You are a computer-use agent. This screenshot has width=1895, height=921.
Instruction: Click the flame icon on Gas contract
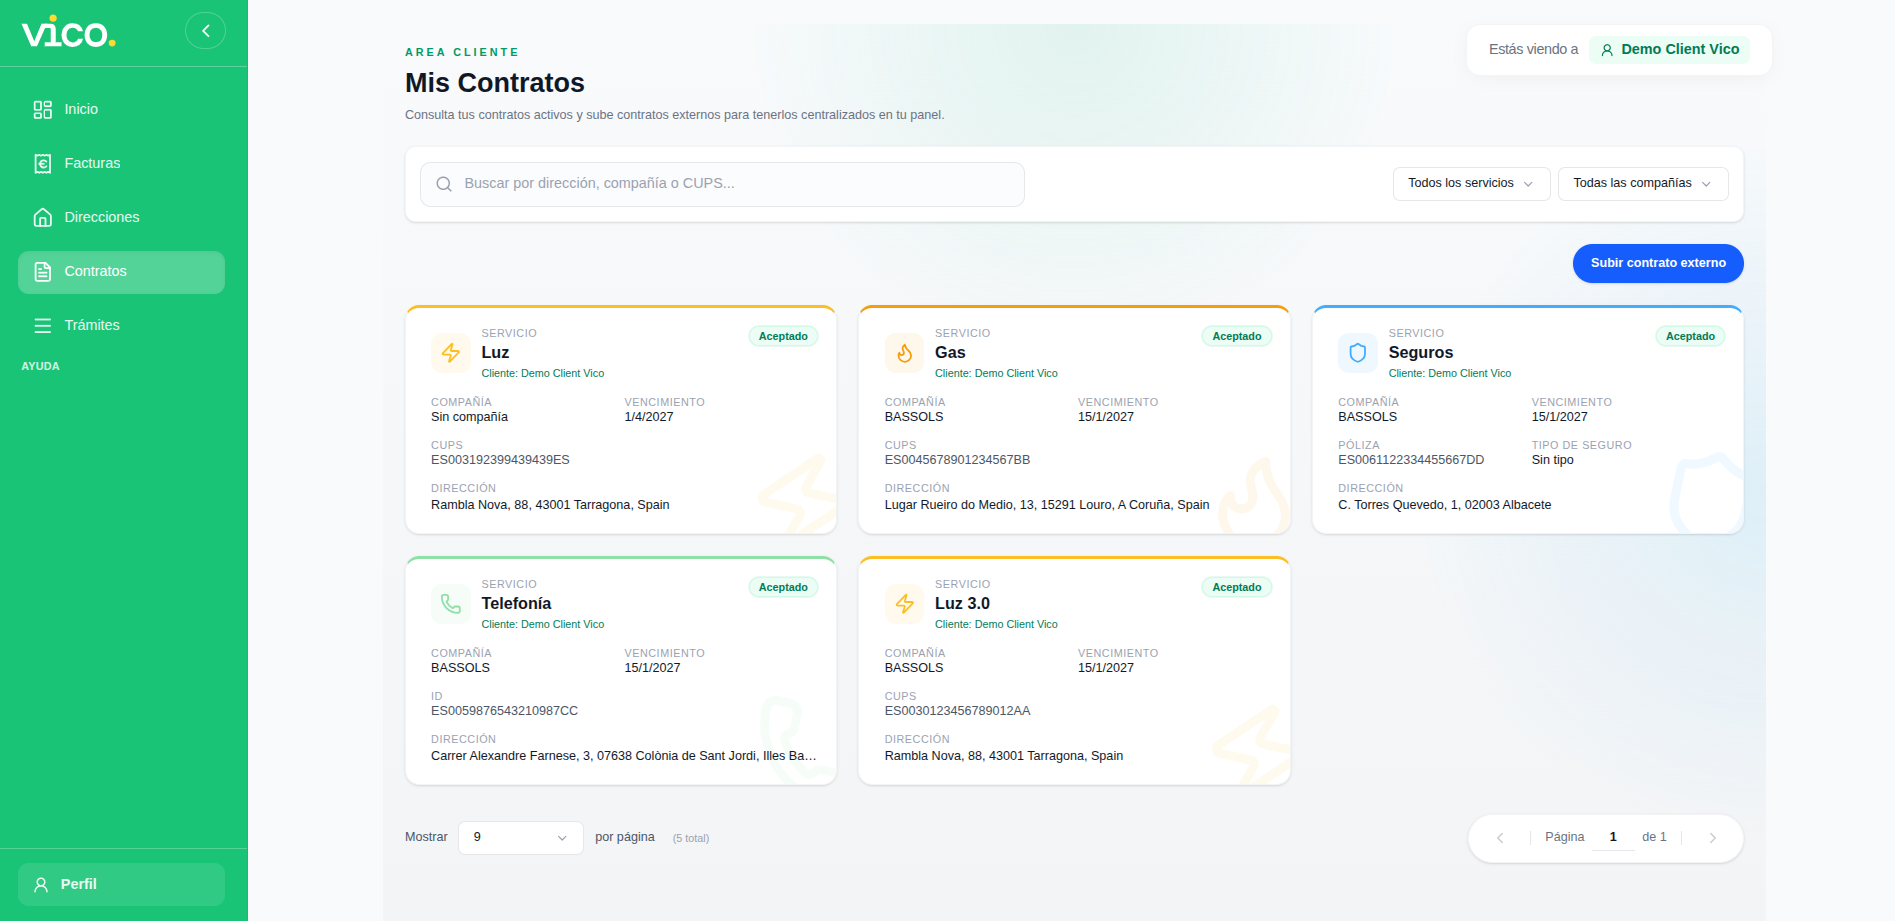pyautogui.click(x=904, y=353)
